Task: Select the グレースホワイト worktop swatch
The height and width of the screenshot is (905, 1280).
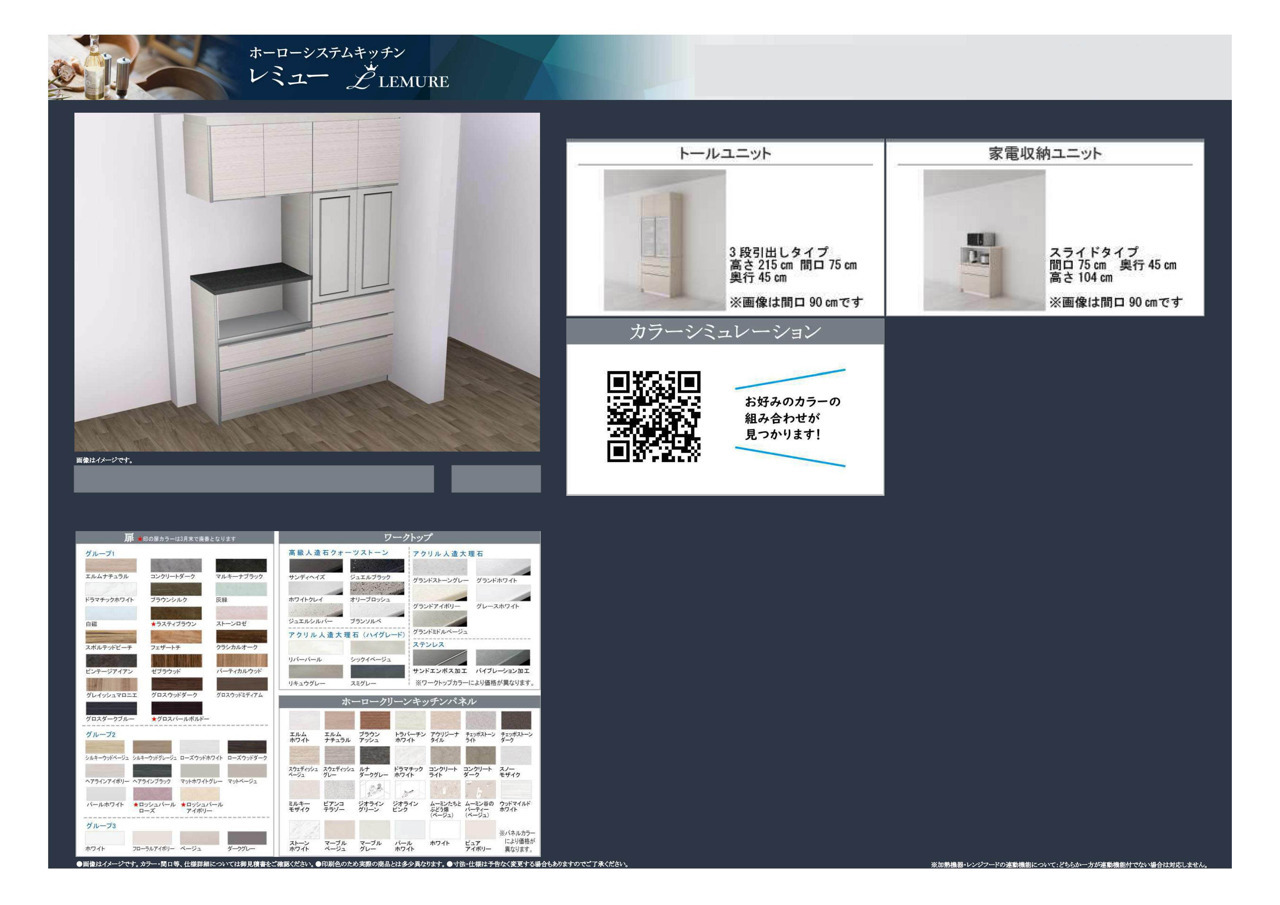Action: click(x=503, y=593)
